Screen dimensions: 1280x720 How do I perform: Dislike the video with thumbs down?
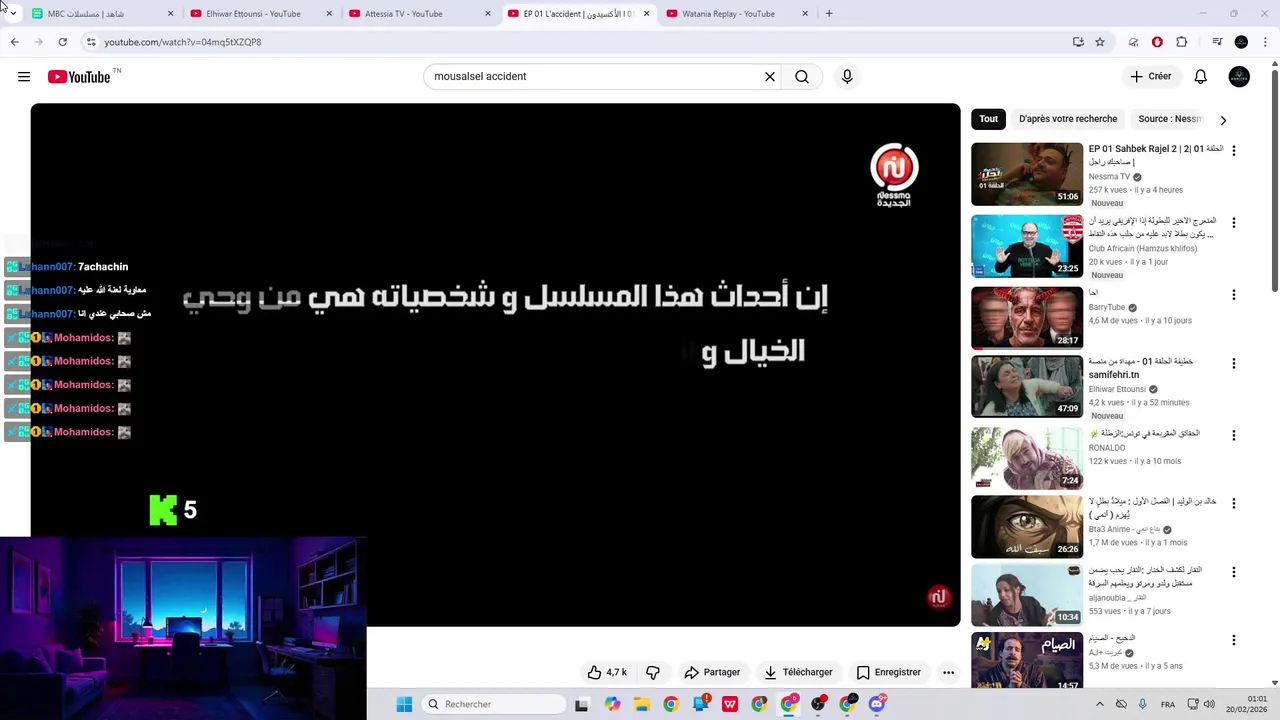click(653, 672)
